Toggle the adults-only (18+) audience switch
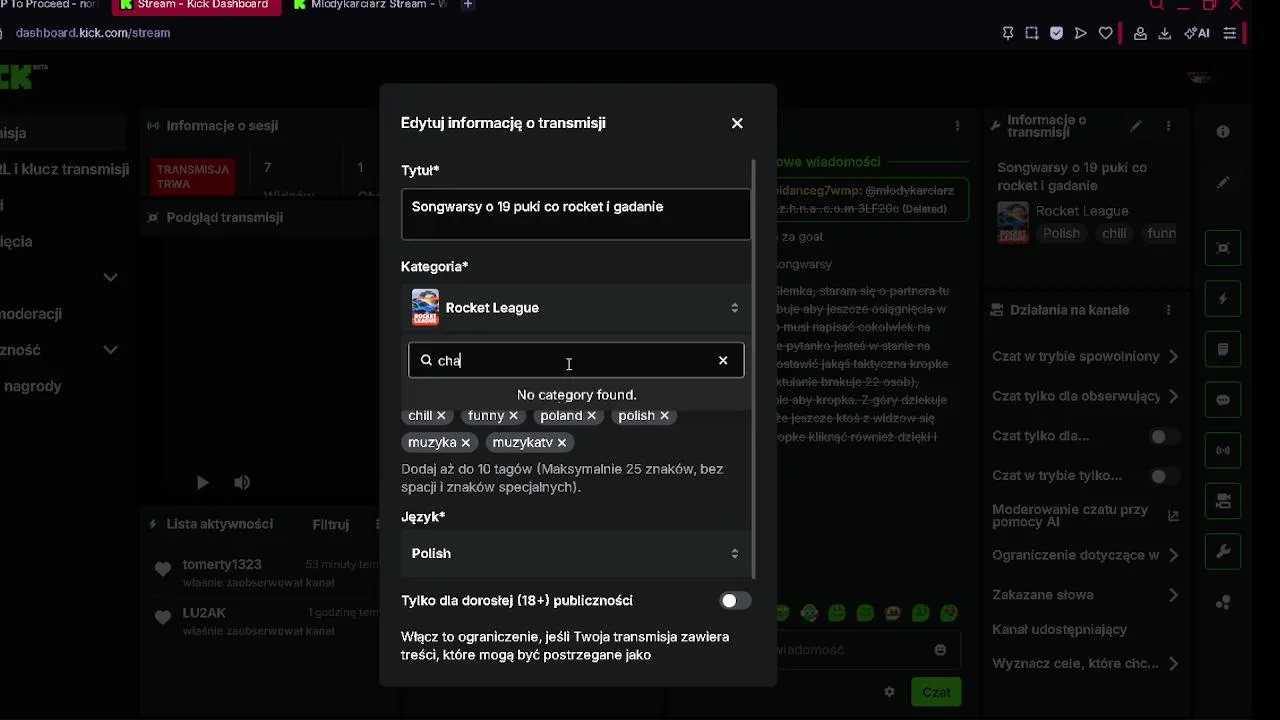This screenshot has height=720, width=1280. (x=735, y=600)
